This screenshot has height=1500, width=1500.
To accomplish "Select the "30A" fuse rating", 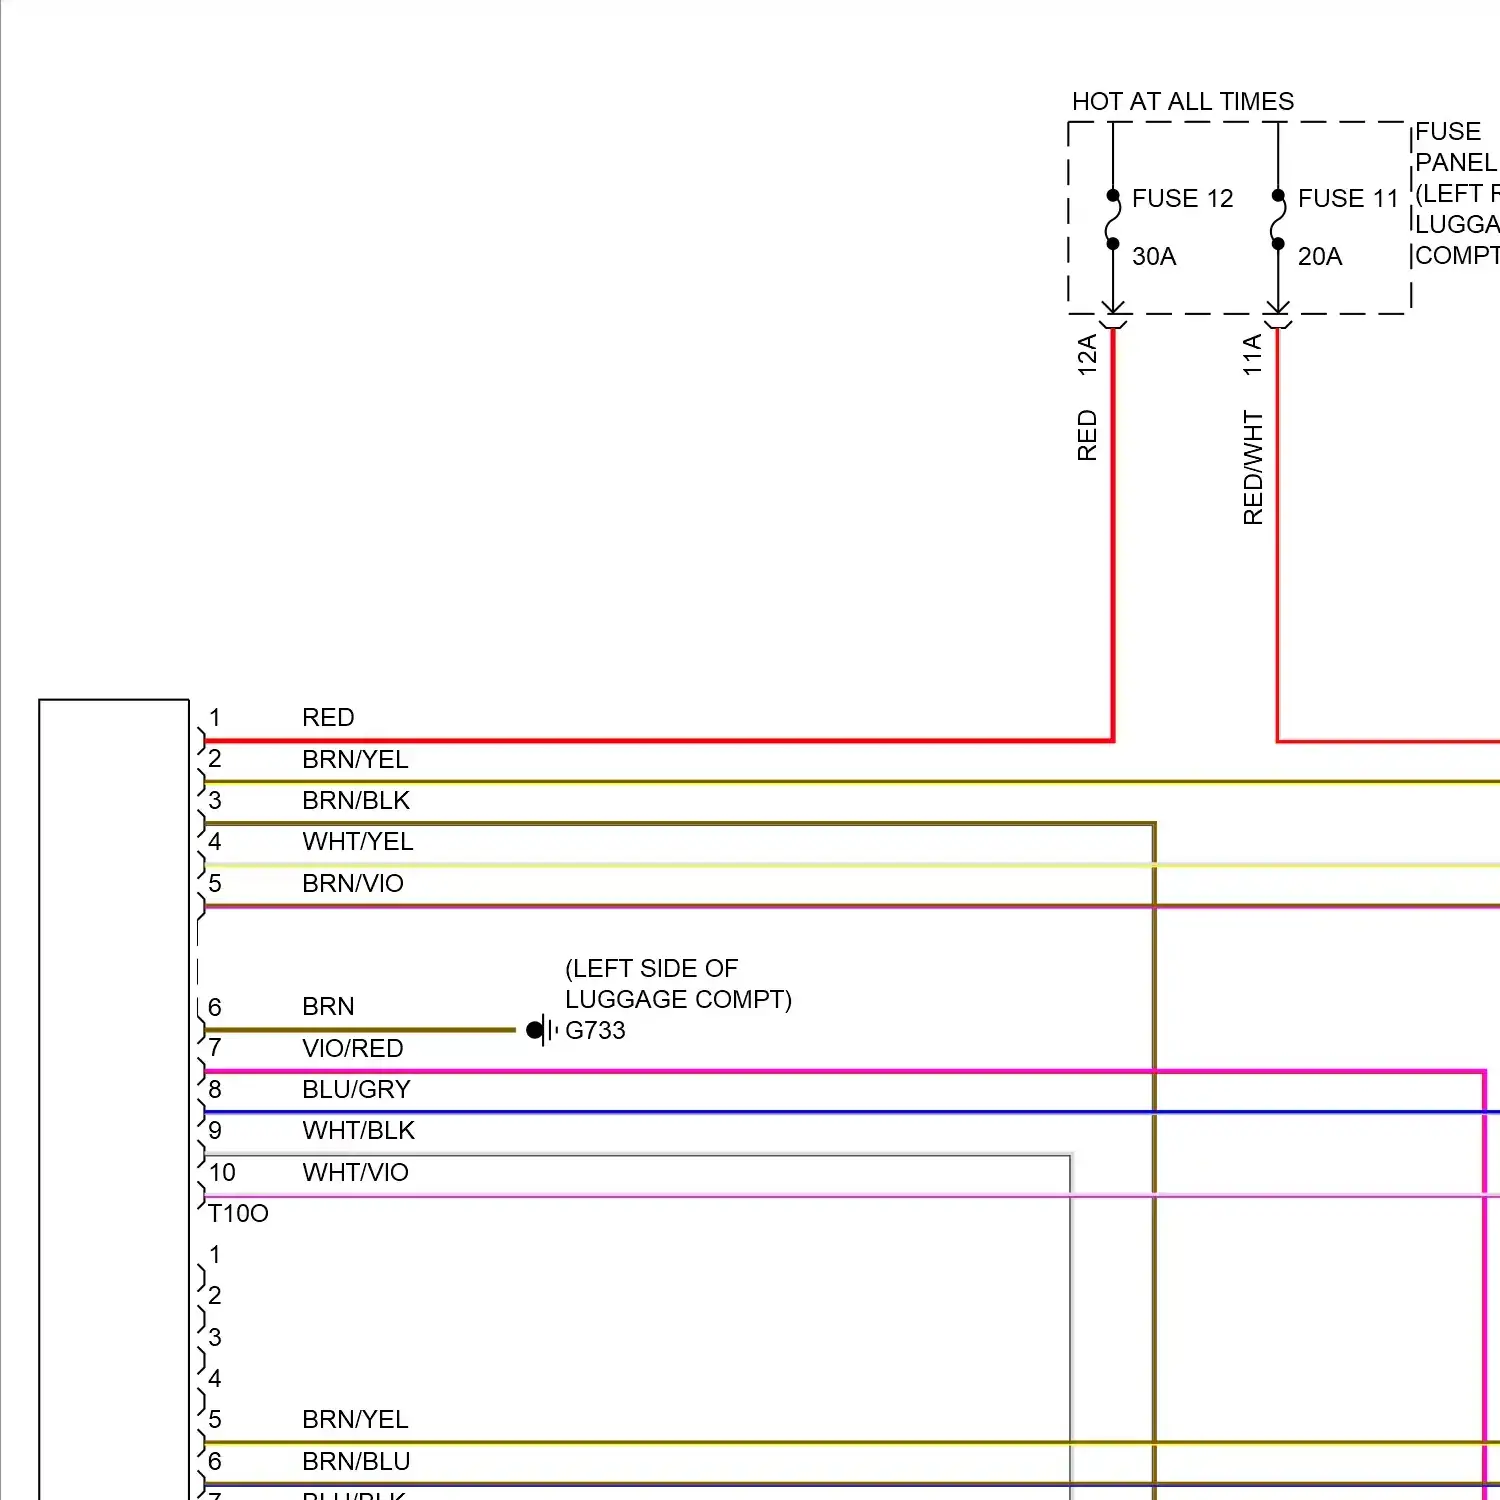I will pyautogui.click(x=1154, y=256).
